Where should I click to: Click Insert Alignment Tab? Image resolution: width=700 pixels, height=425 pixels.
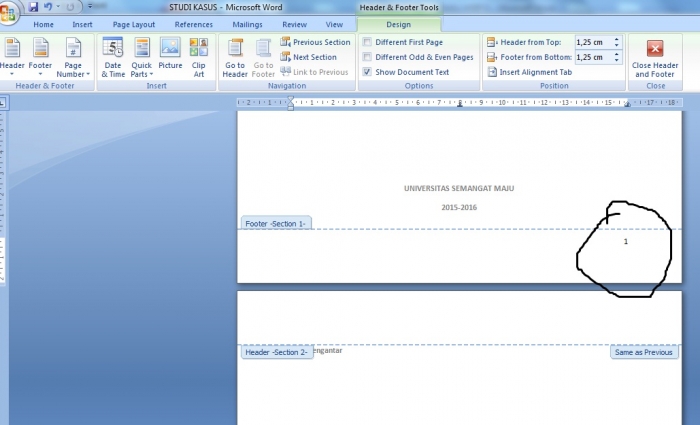[530, 72]
